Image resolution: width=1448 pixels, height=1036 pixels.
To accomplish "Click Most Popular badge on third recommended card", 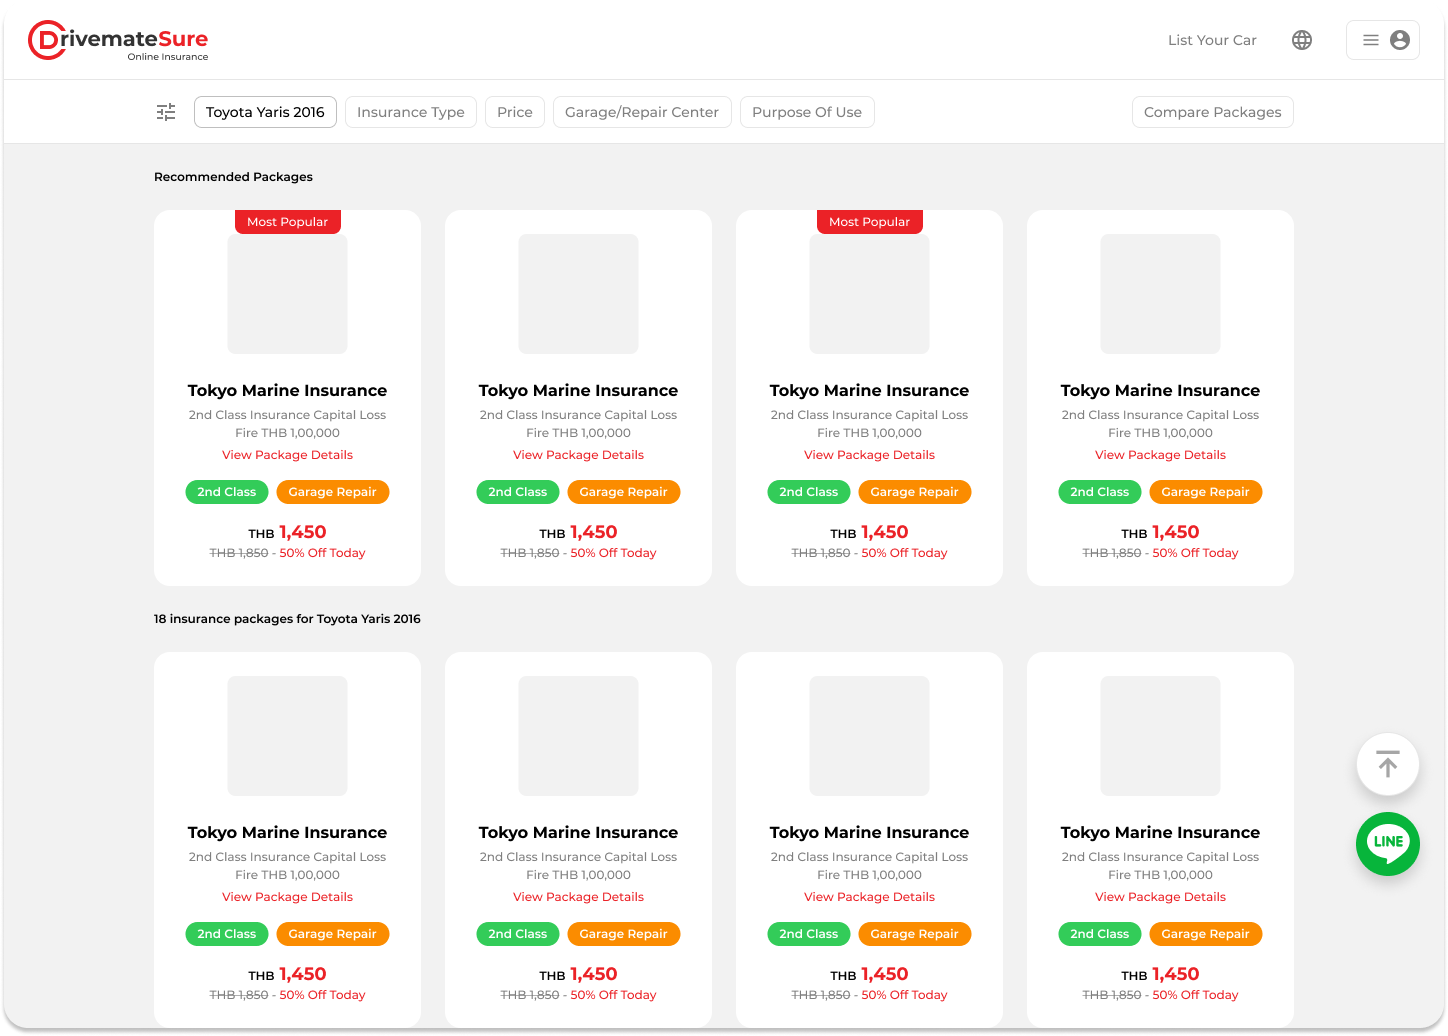I will tap(870, 222).
